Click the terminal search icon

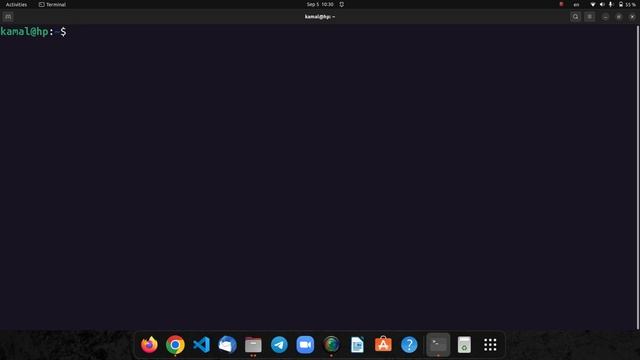pos(576,17)
